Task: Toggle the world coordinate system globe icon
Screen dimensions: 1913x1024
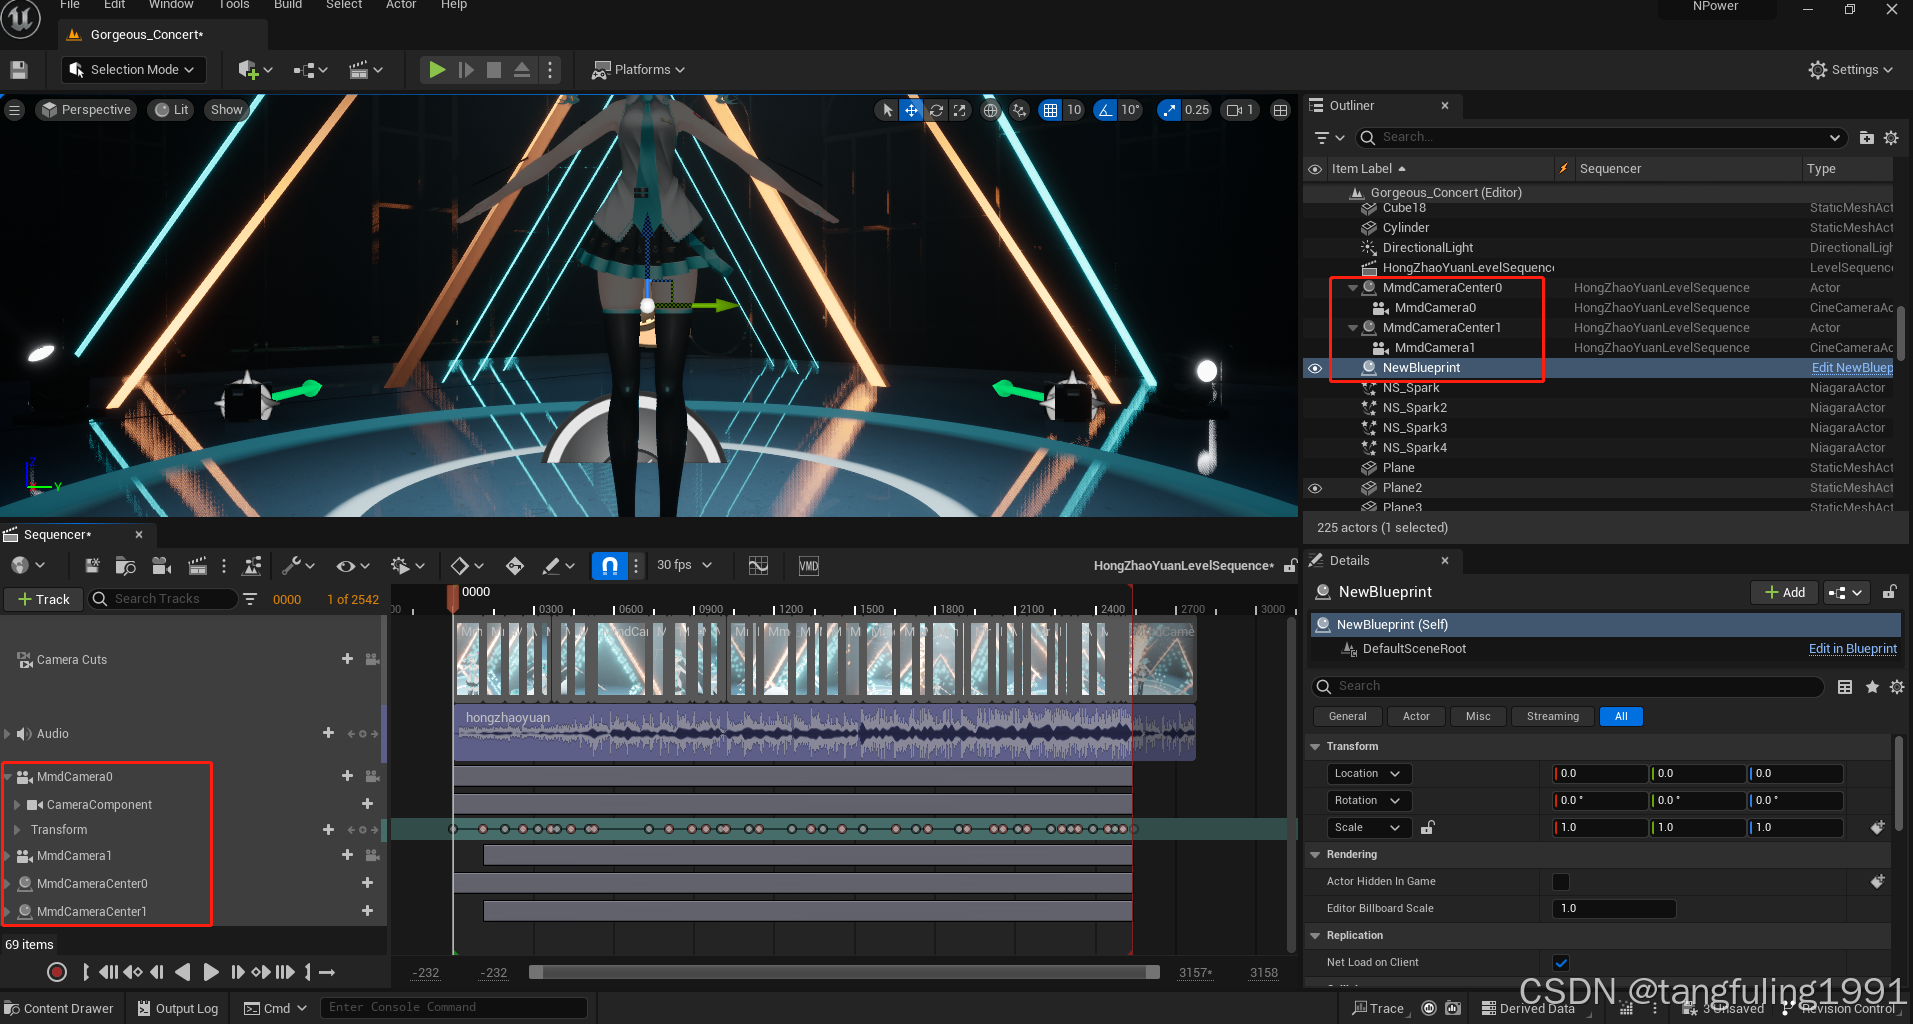Action: pos(990,110)
